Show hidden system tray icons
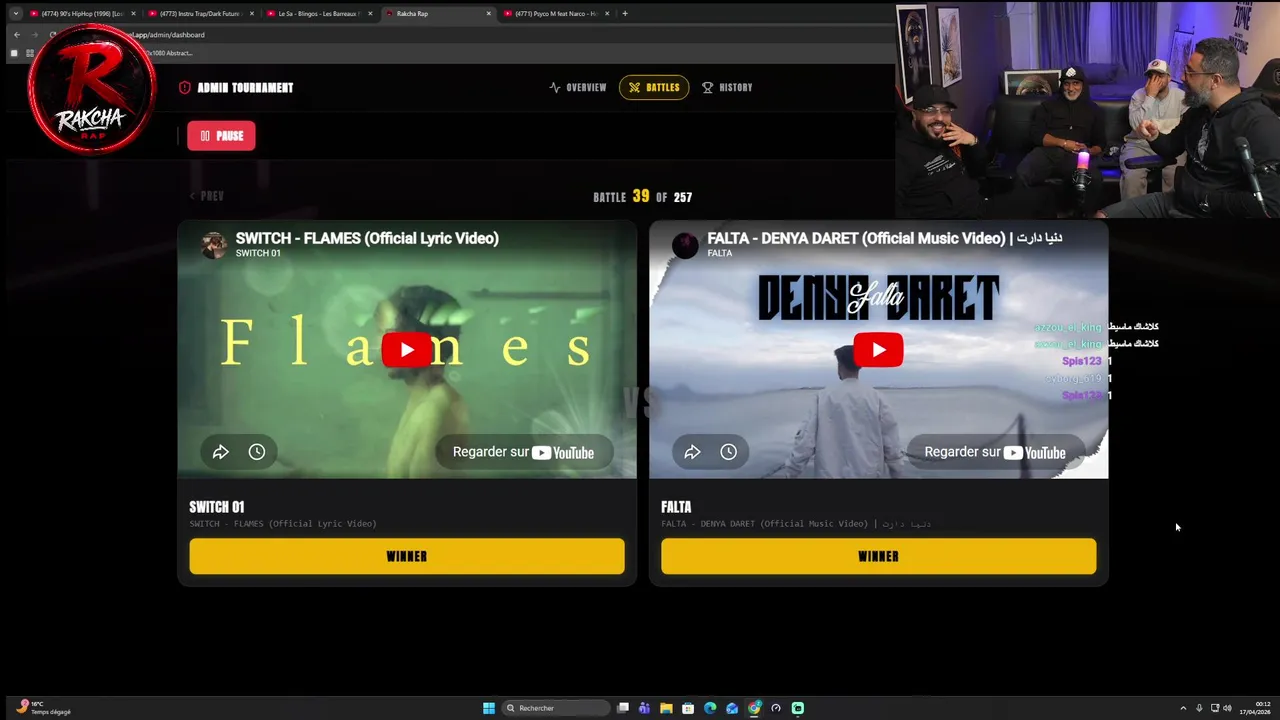 [1183, 708]
